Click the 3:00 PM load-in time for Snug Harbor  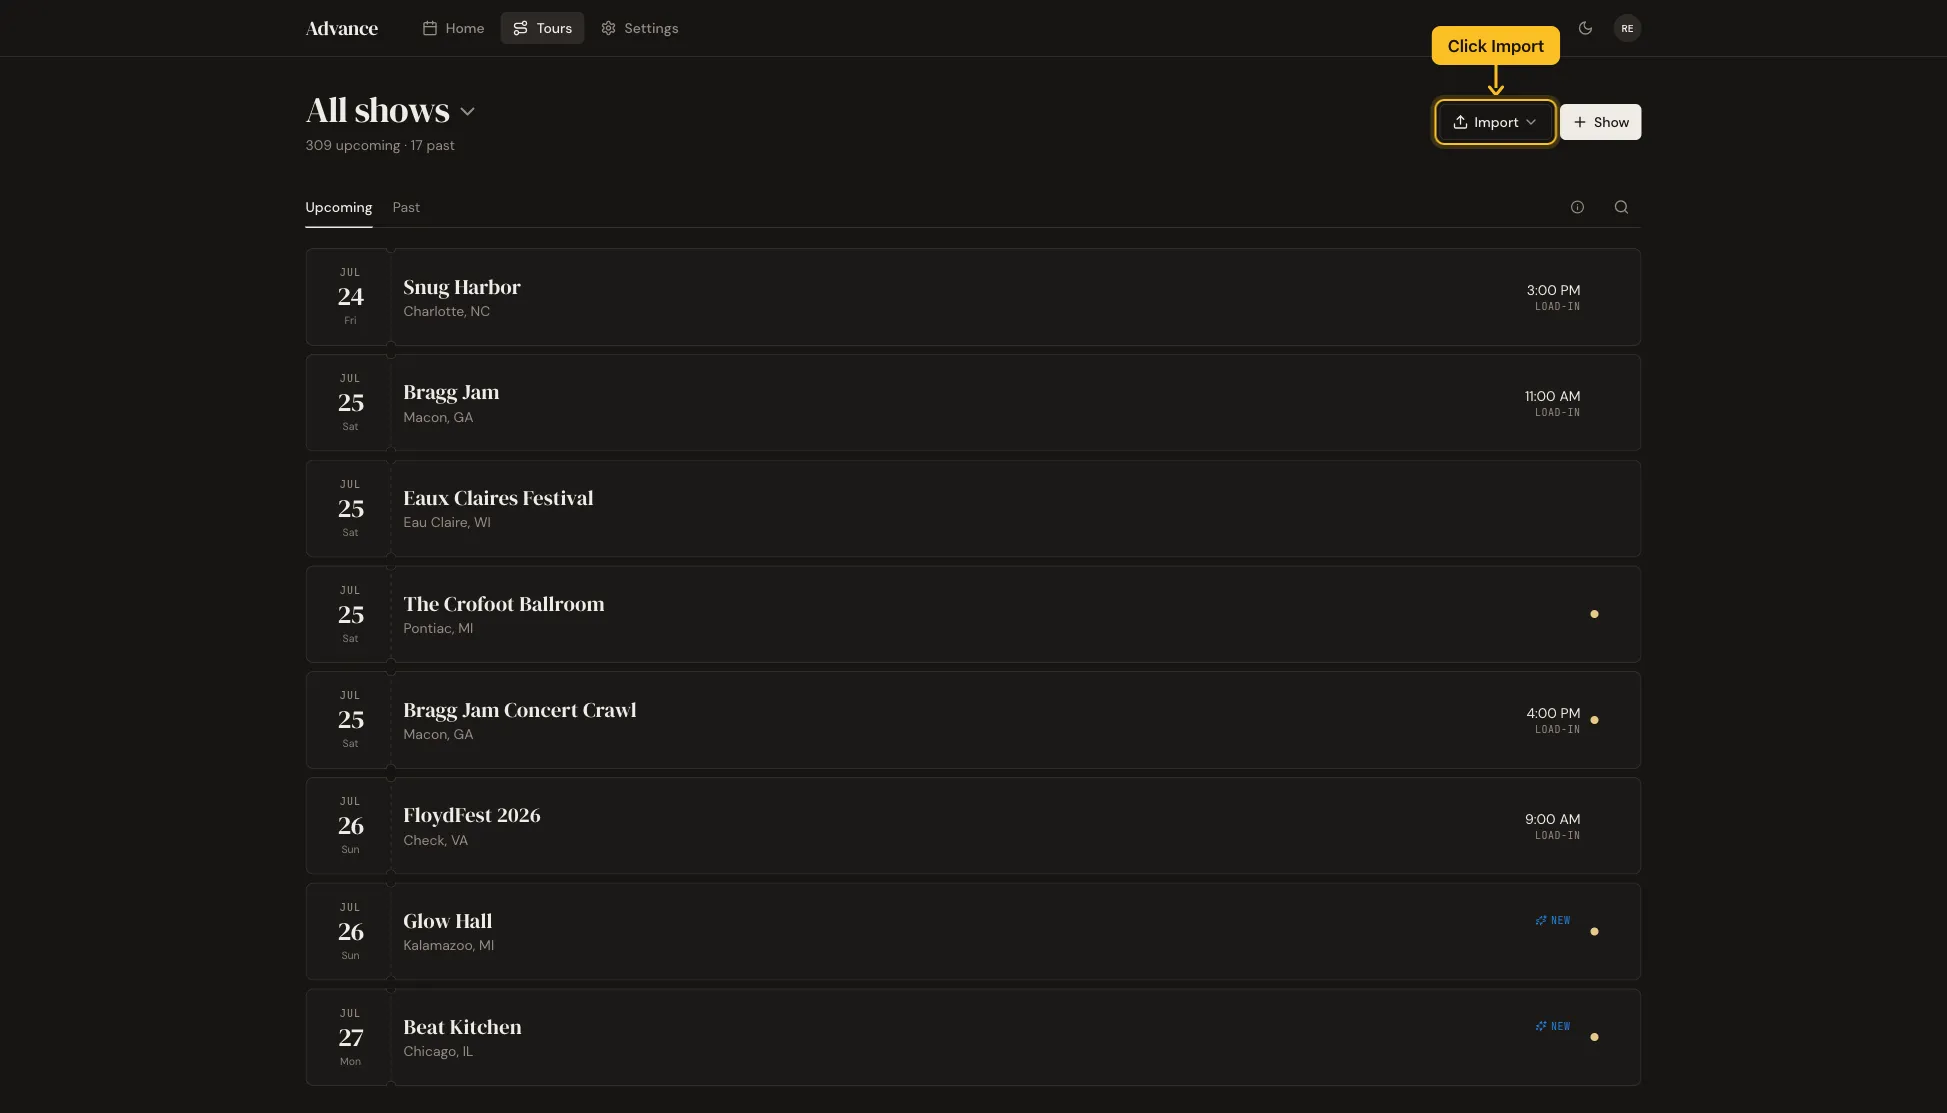click(x=1553, y=297)
